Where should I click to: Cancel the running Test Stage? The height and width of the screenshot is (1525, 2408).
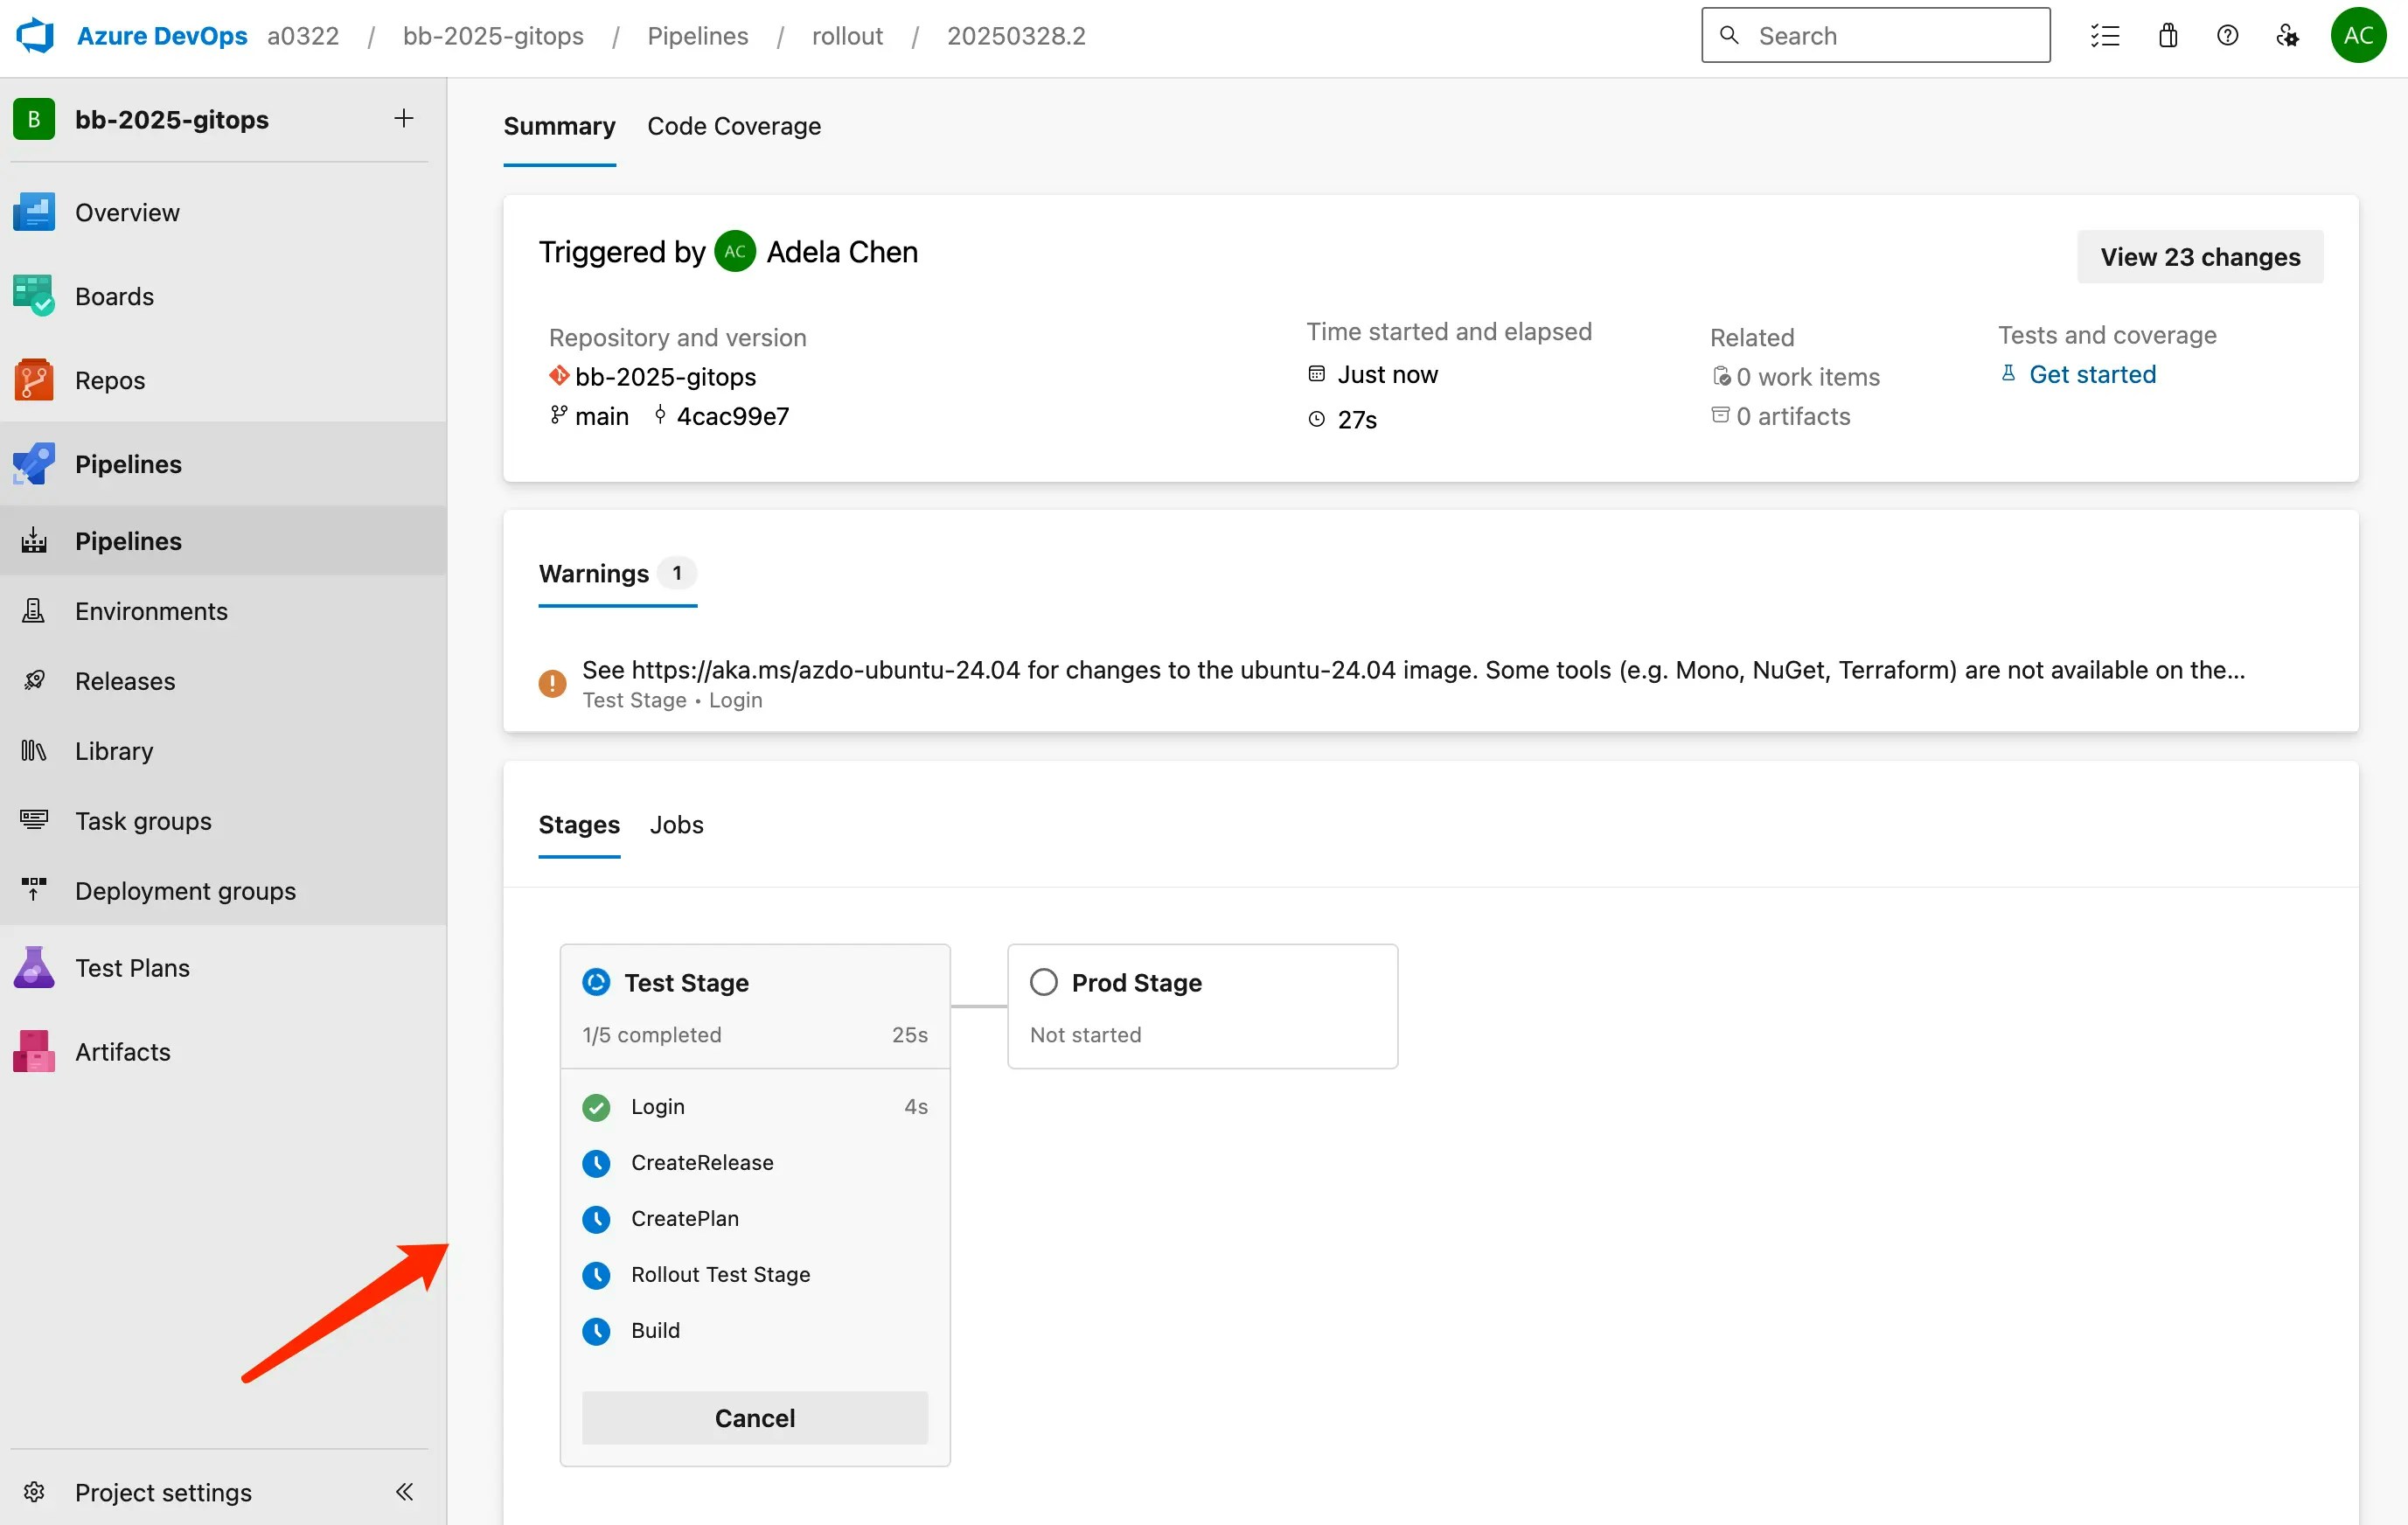tap(754, 1417)
